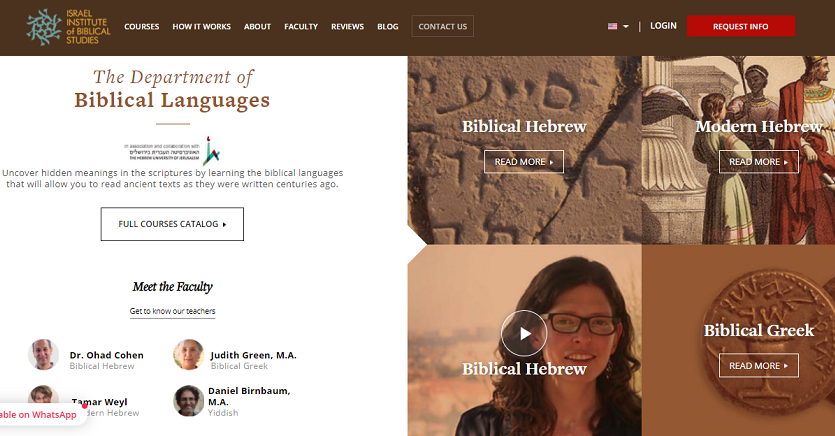Select Reviews in the navigation bar
Image resolution: width=835 pixels, height=436 pixels.
[x=347, y=27]
